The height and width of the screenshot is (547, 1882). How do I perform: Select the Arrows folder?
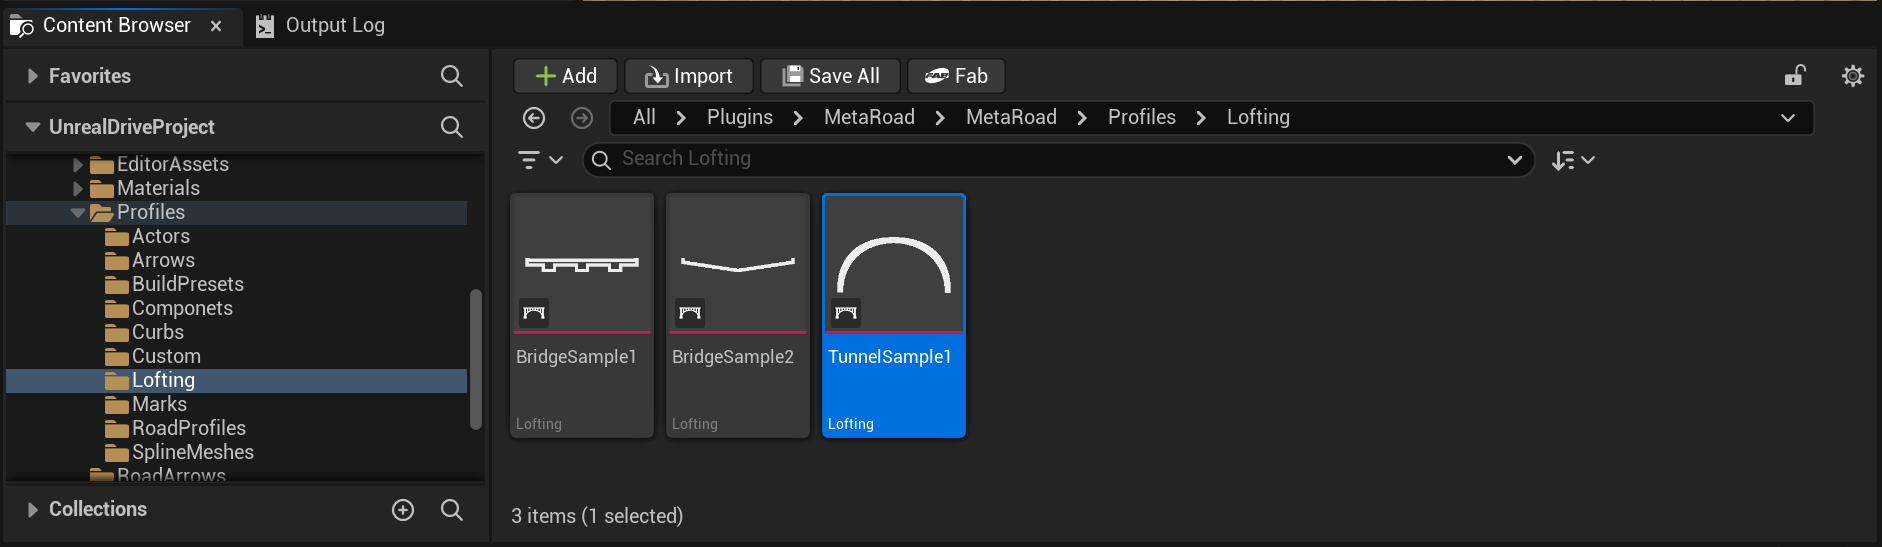click(x=163, y=260)
